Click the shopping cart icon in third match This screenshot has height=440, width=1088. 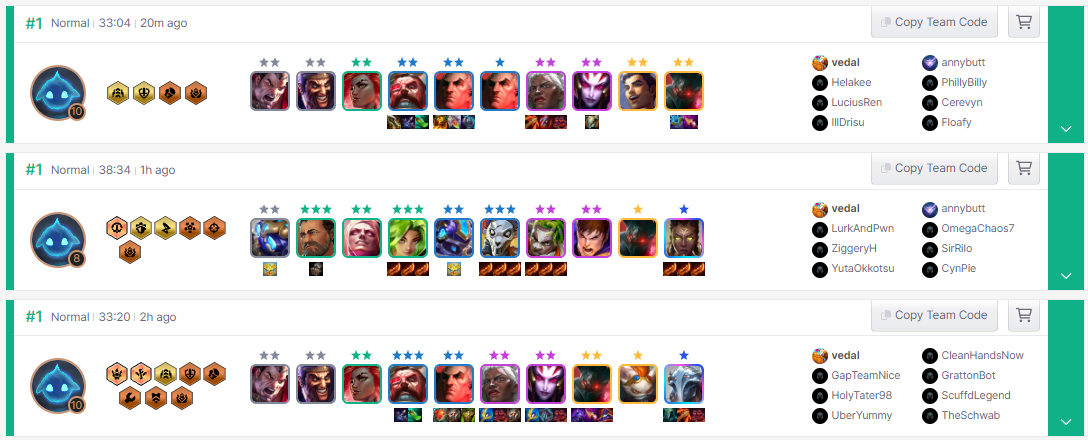tap(1023, 315)
